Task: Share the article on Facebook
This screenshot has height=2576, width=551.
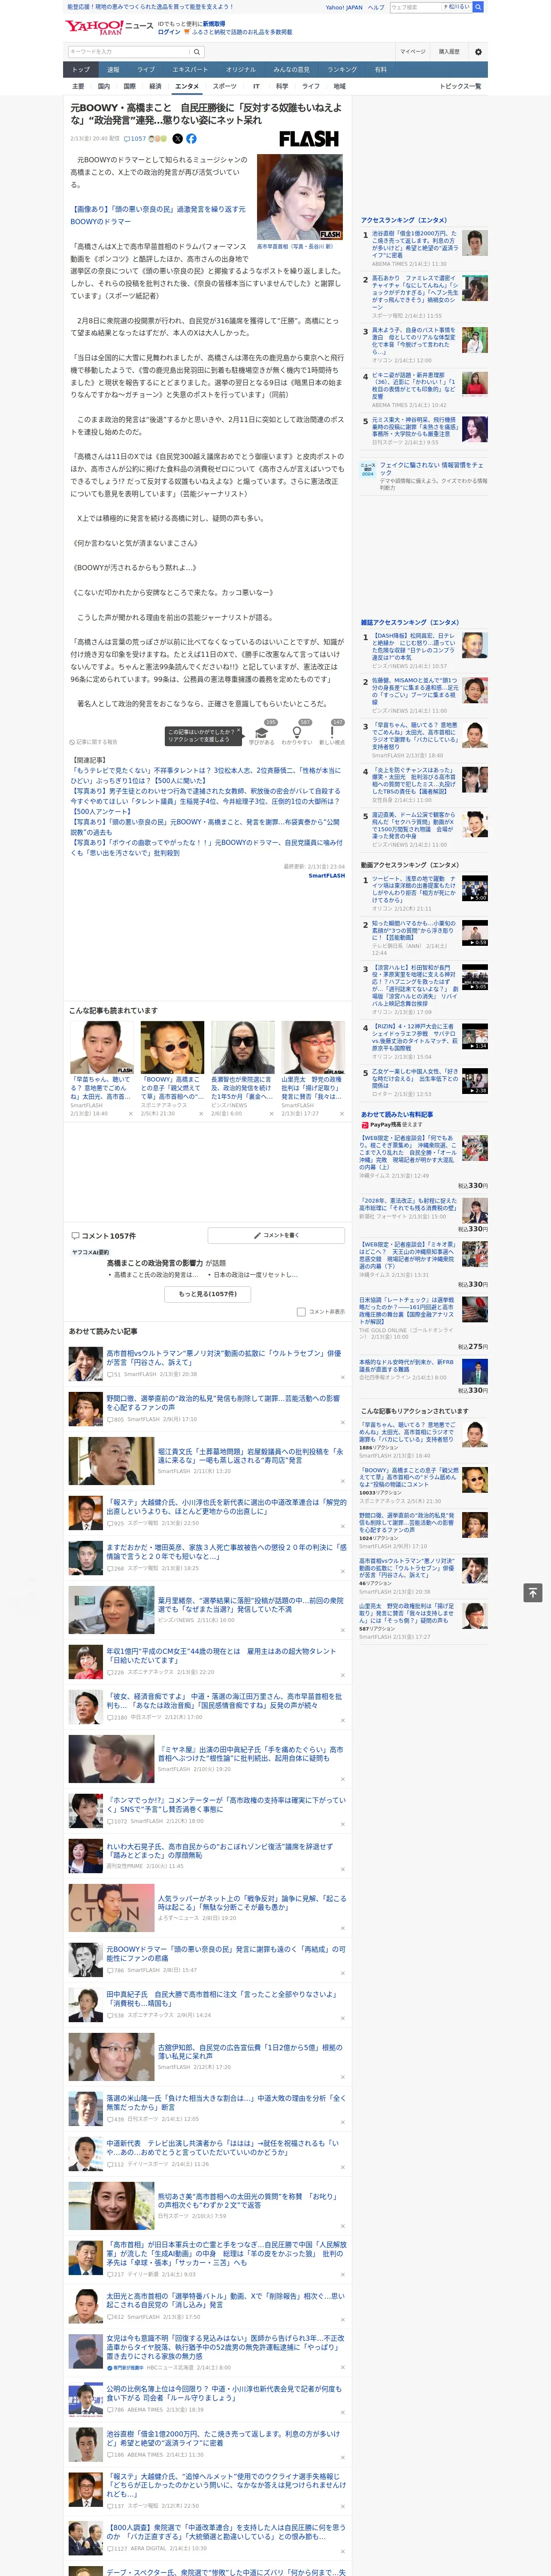Action: 191,139
